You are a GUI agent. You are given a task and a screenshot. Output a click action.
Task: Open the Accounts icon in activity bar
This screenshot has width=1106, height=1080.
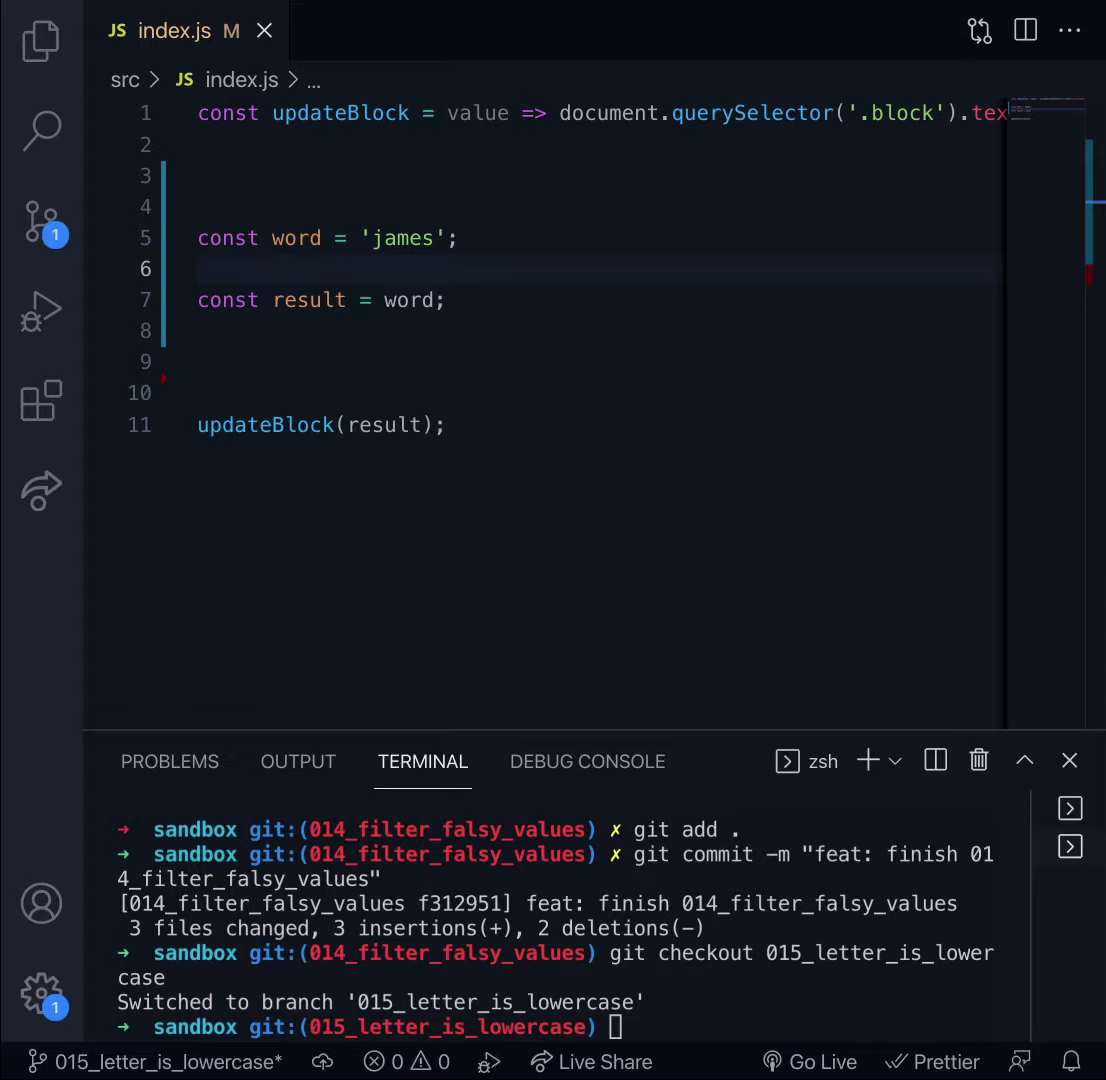coord(41,902)
